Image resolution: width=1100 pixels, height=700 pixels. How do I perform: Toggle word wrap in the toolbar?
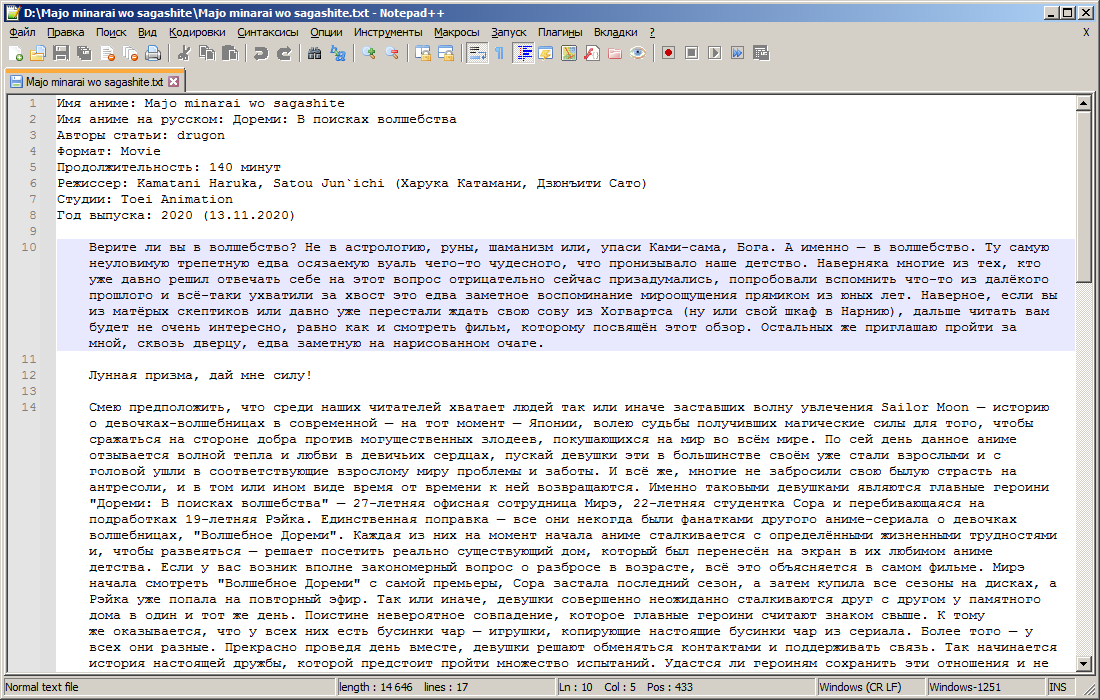[x=476, y=53]
